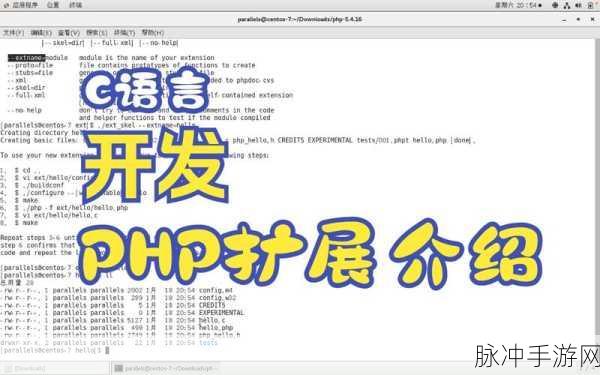Viewport: 600px width, 375px height.
Task: Click the 星期六 20:54 clock in the top panel
Action: click(x=518, y=5)
